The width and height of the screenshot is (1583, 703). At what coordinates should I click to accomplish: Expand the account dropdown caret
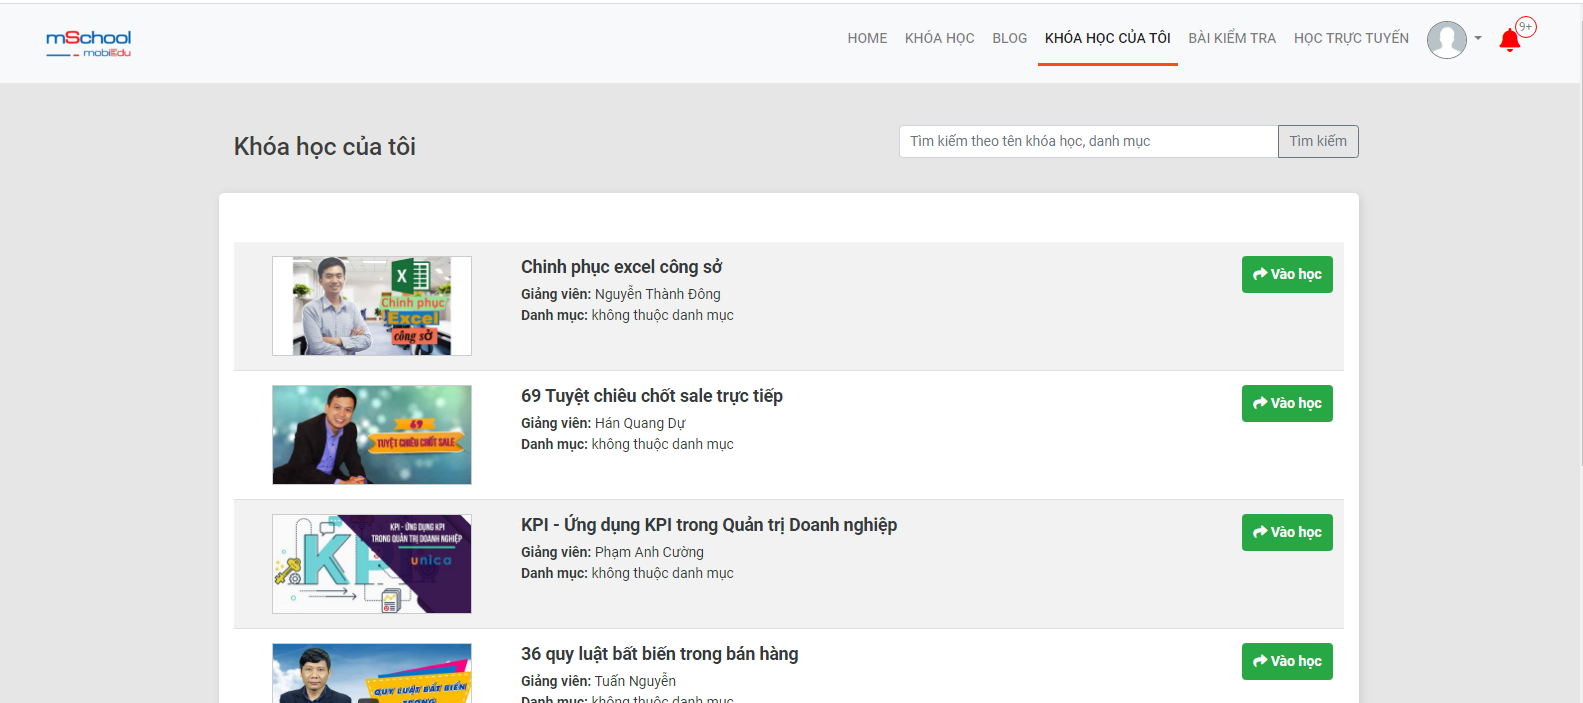point(1478,39)
